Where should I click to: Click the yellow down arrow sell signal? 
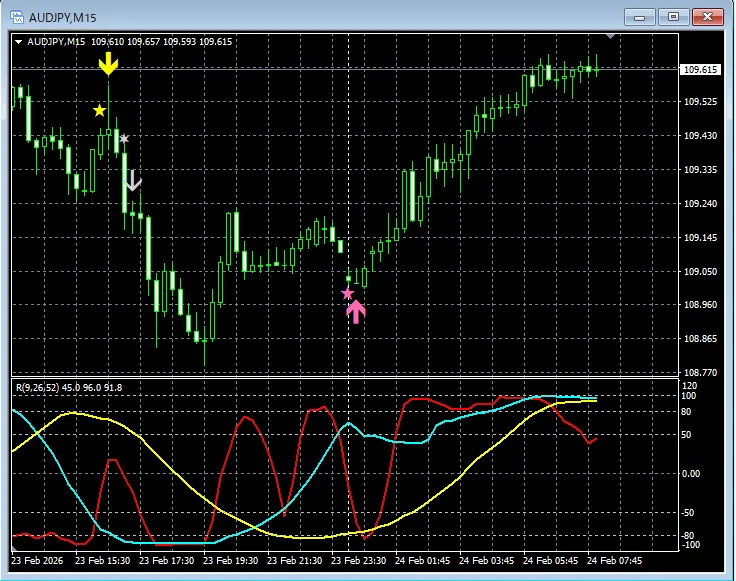(109, 64)
